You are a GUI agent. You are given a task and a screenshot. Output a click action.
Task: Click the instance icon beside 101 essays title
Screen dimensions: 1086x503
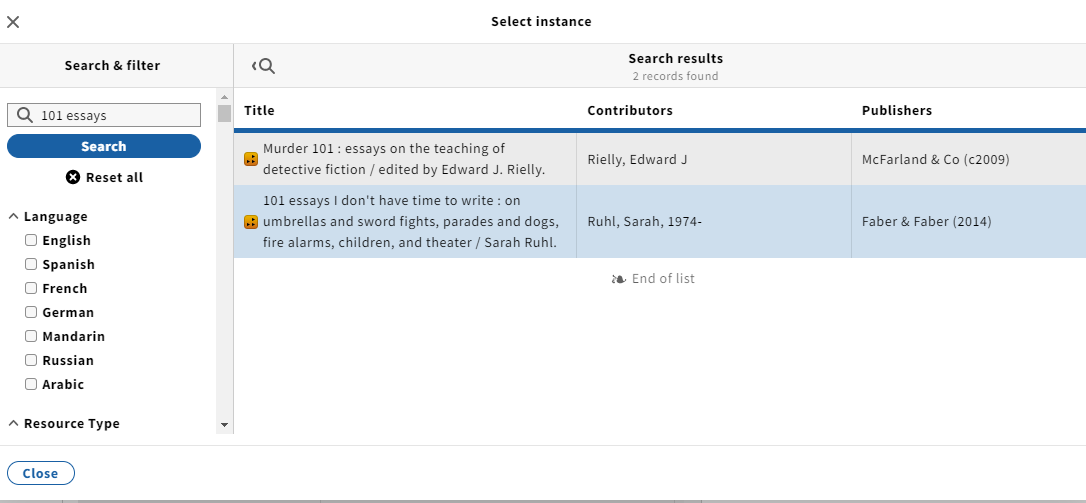(251, 222)
